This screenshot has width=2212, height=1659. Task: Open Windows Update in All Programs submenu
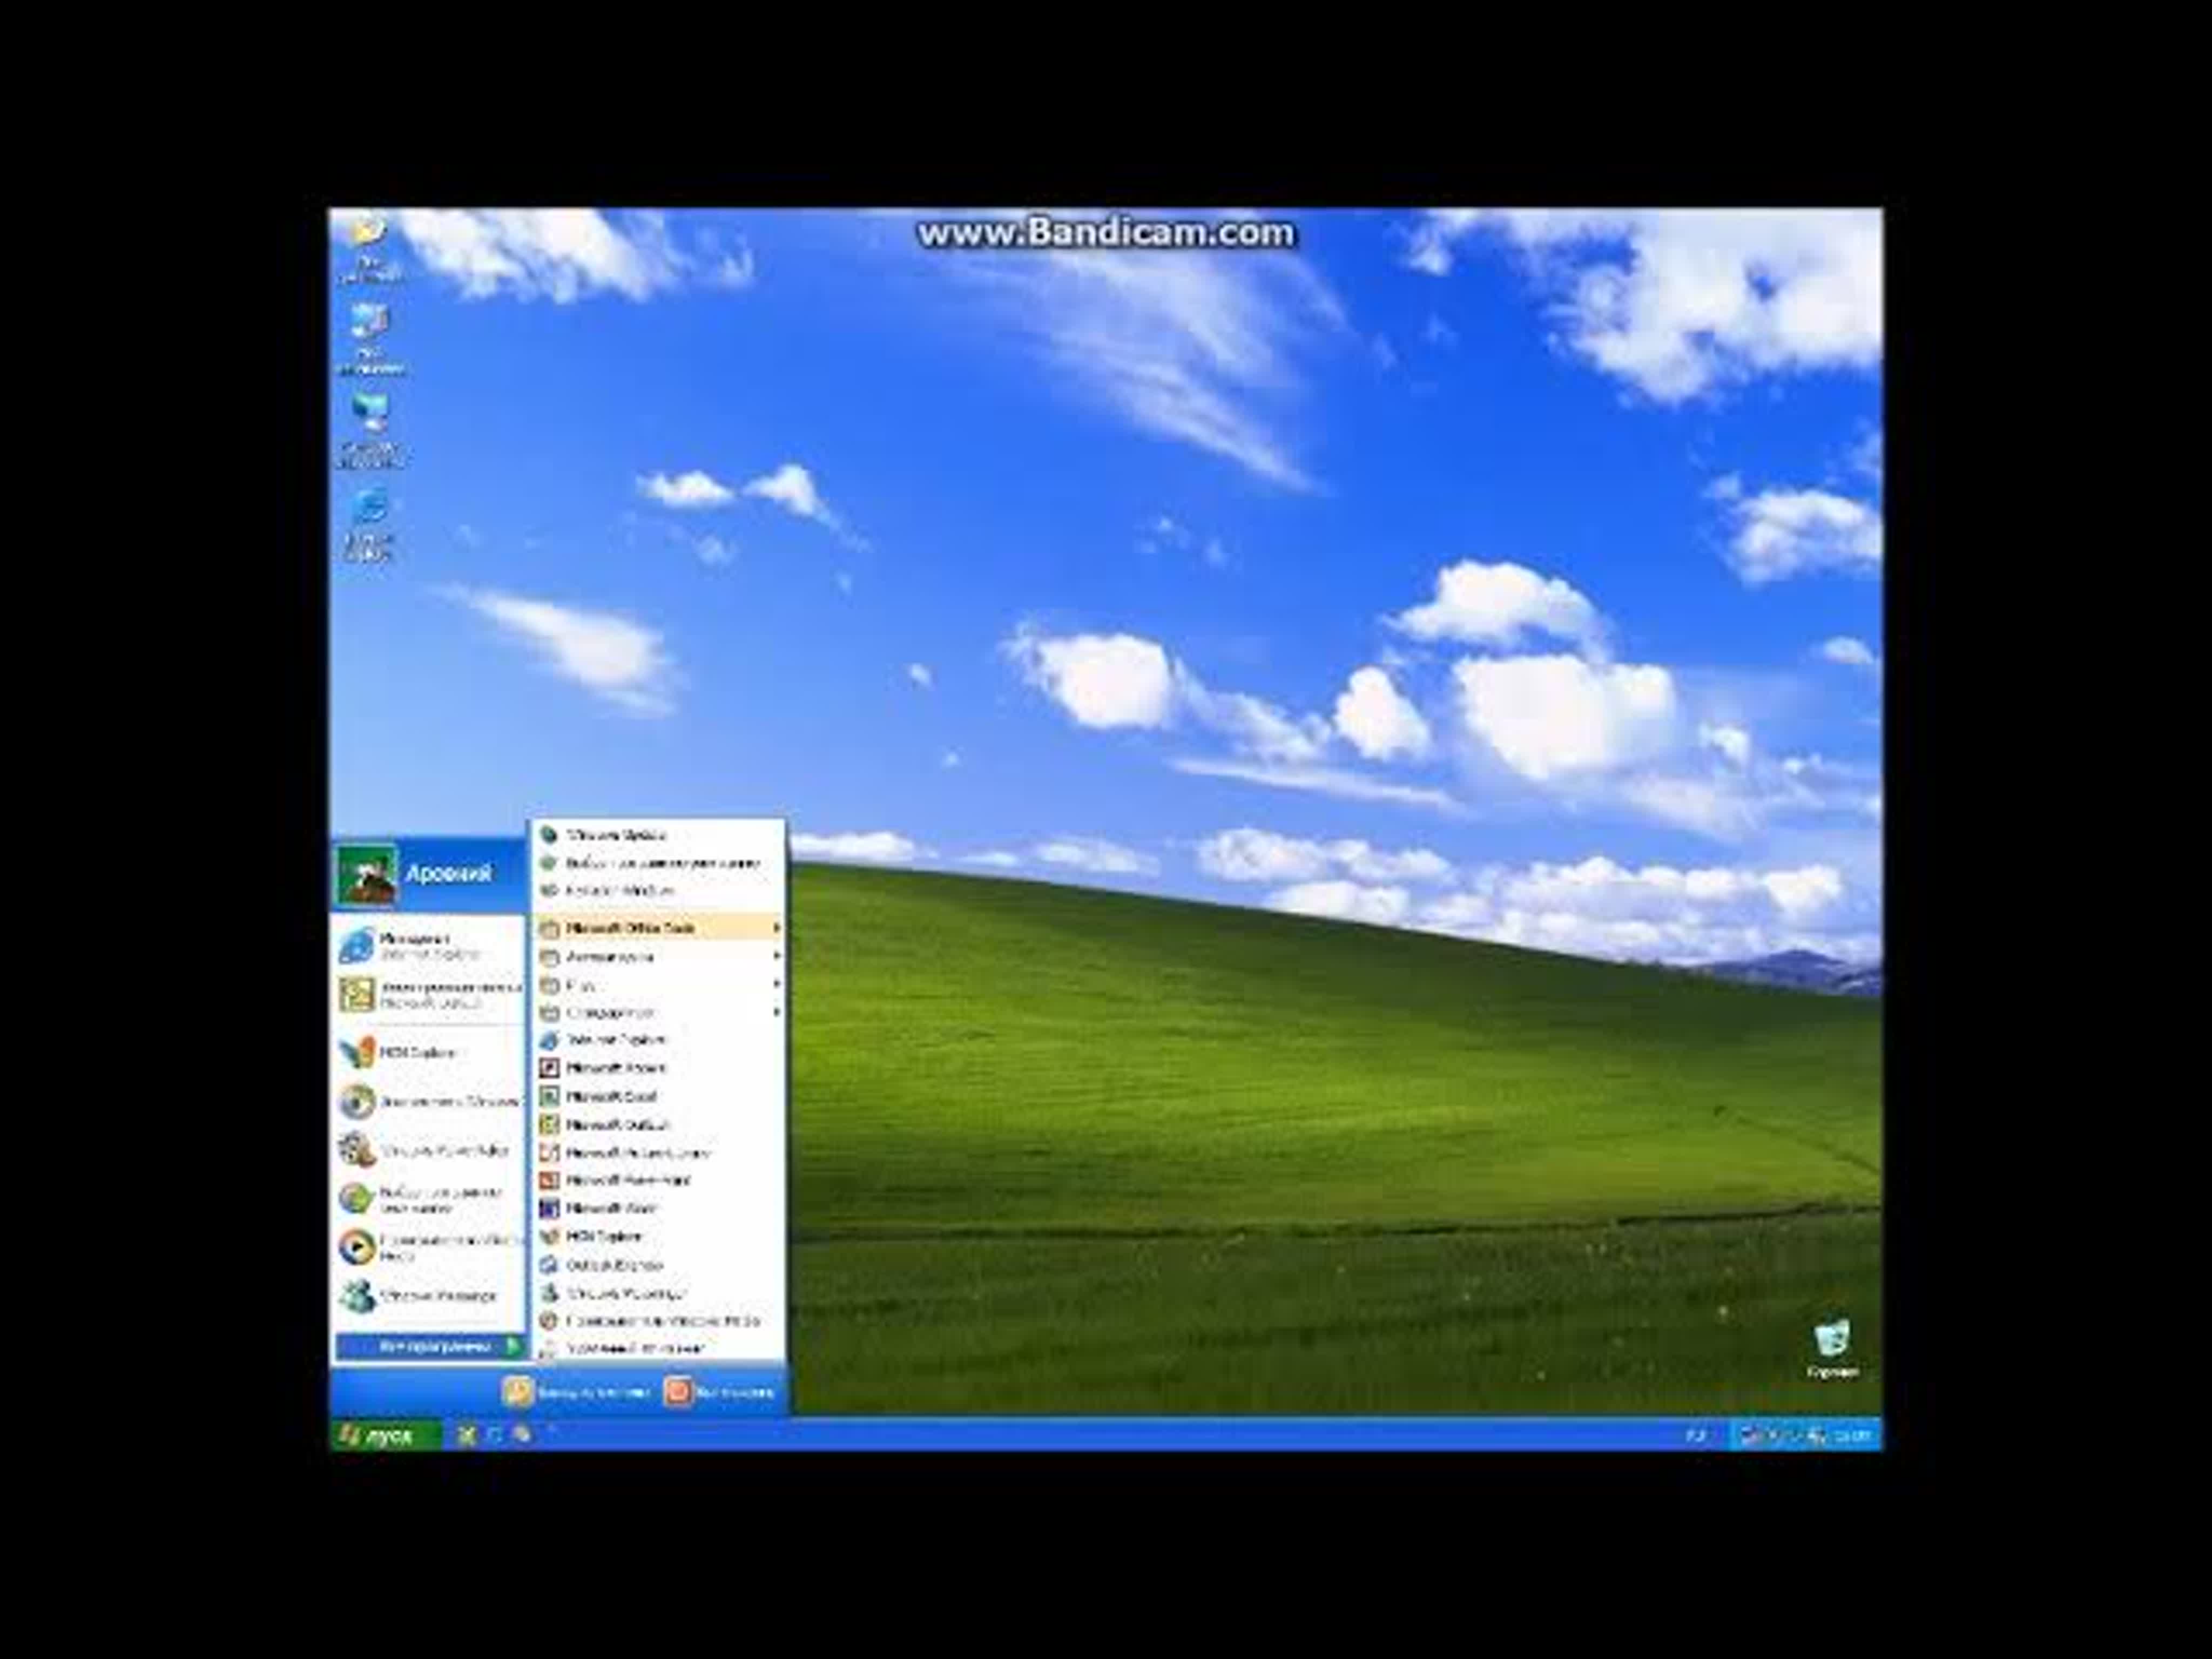pyautogui.click(x=658, y=835)
